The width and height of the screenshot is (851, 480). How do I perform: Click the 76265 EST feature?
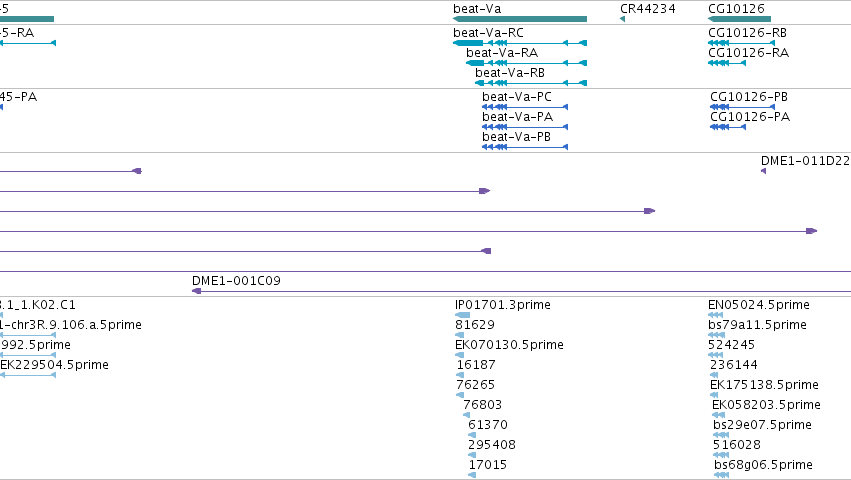(x=460, y=395)
